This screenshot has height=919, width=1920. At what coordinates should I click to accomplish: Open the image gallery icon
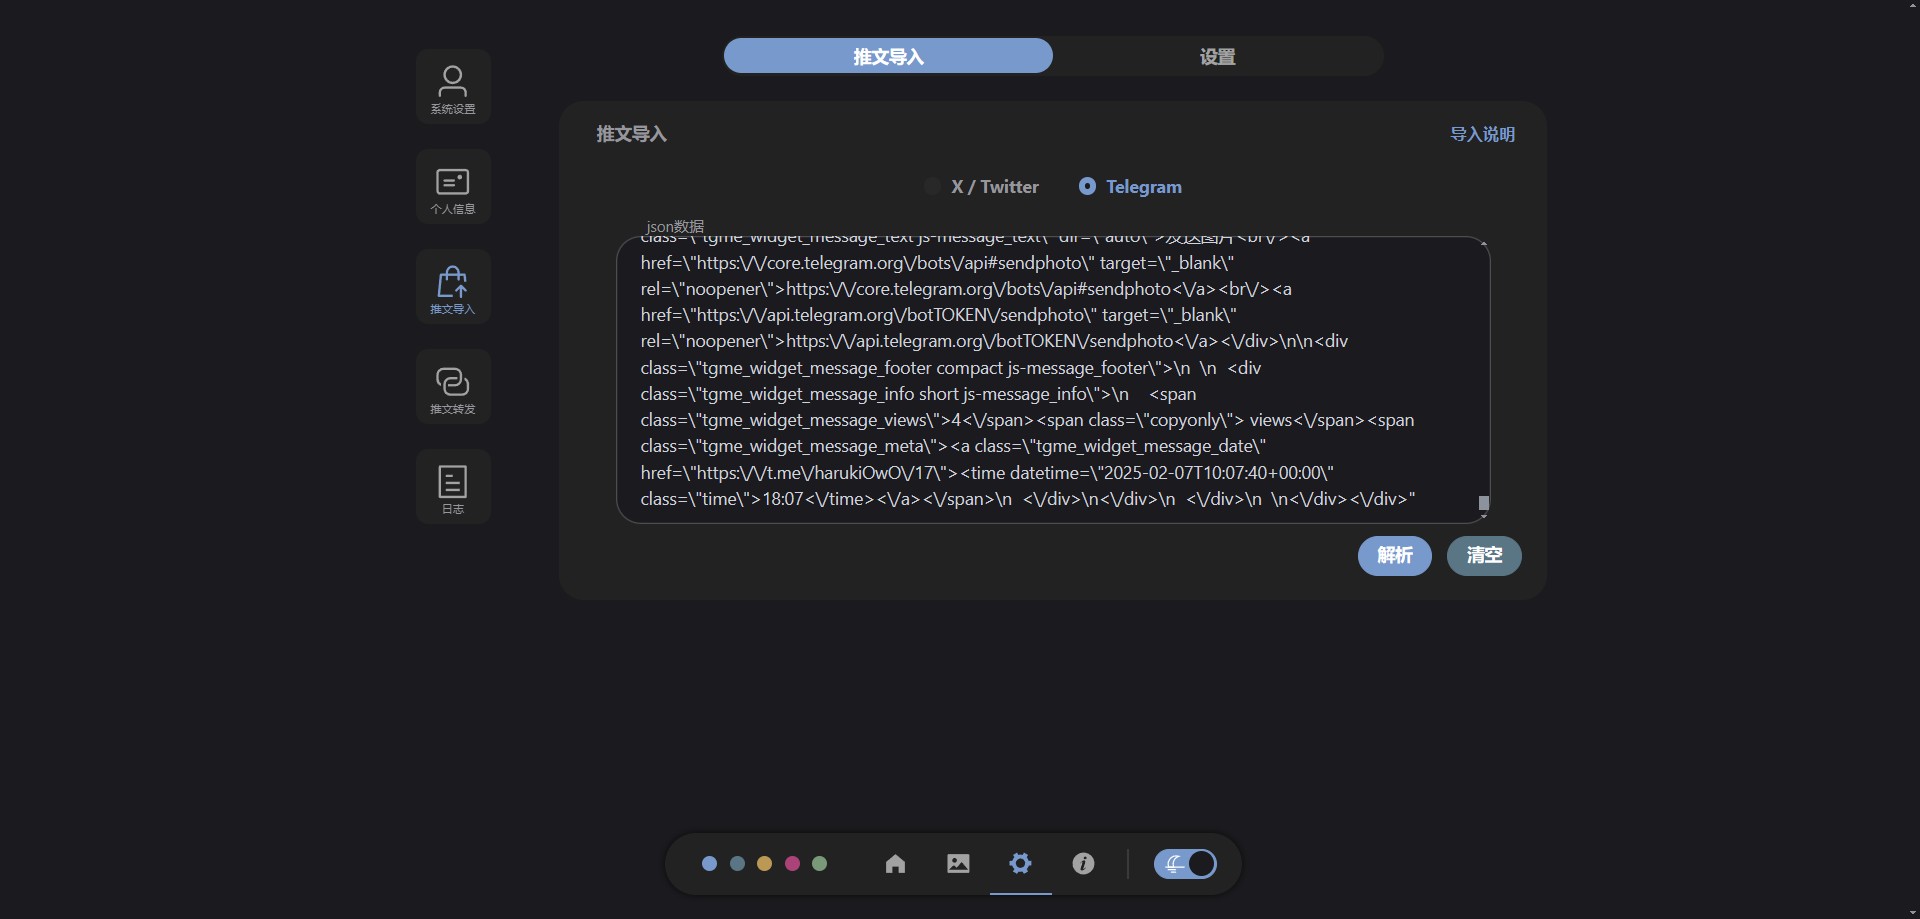point(958,864)
